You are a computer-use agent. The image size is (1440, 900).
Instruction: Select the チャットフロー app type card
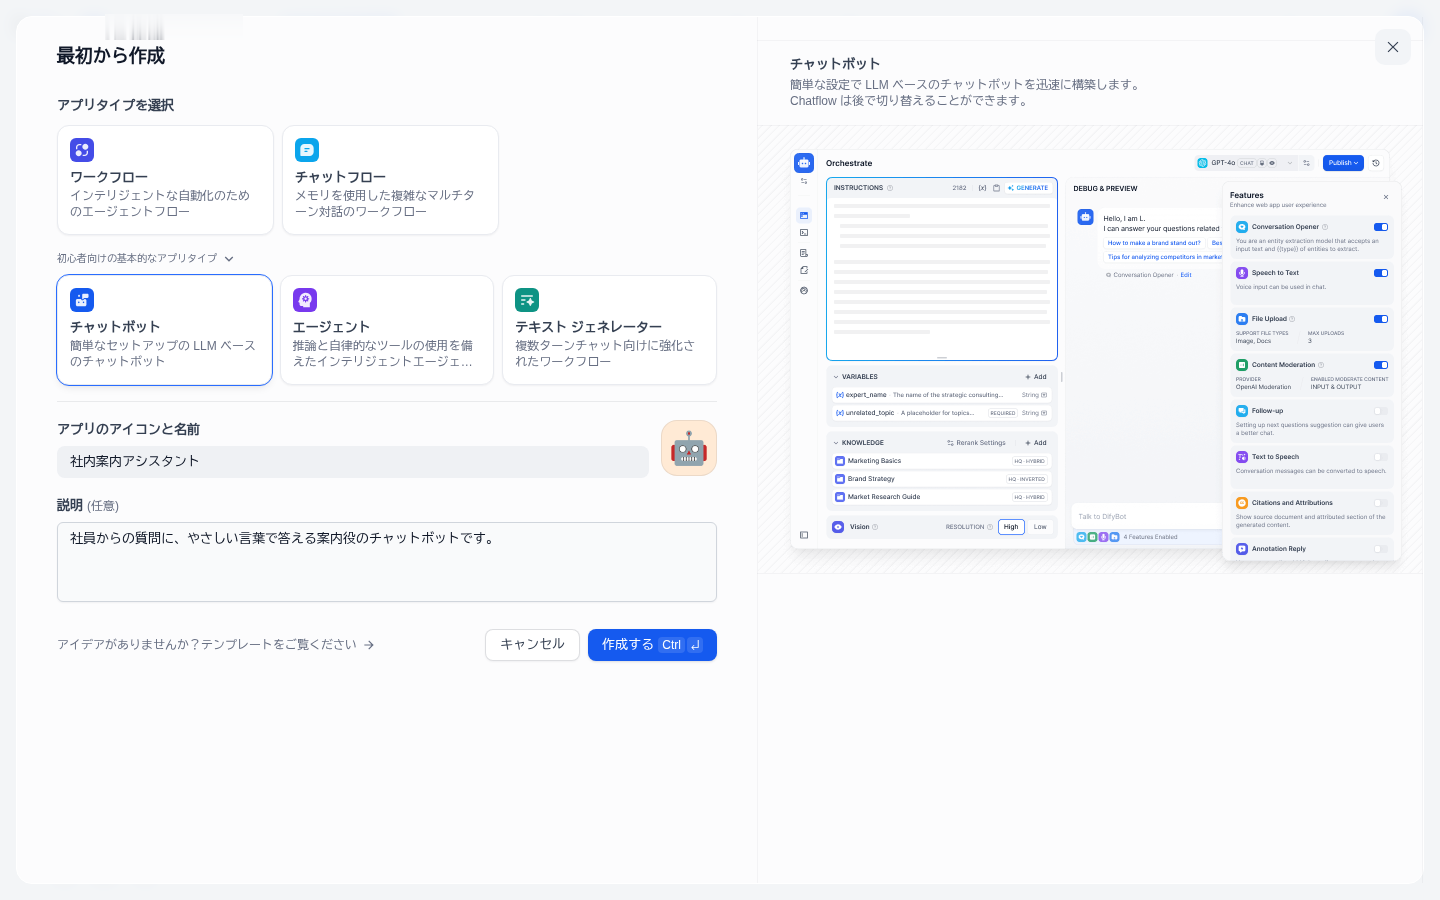pyautogui.click(x=390, y=180)
